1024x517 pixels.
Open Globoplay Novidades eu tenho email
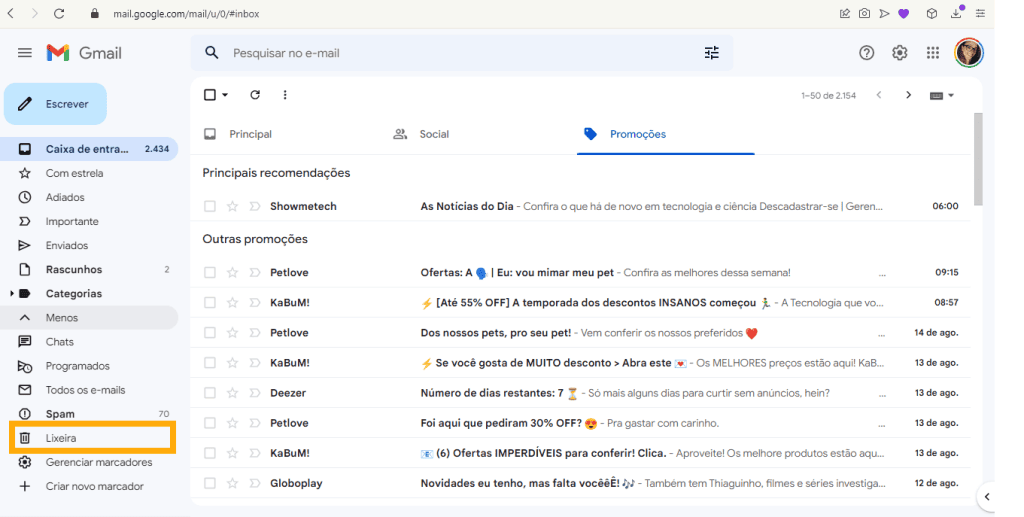[x=581, y=484]
